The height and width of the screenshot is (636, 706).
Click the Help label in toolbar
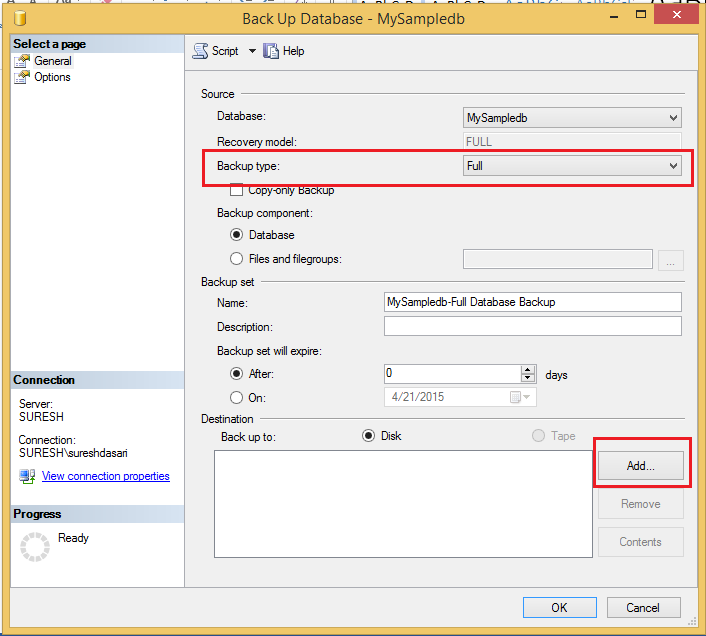coord(294,51)
